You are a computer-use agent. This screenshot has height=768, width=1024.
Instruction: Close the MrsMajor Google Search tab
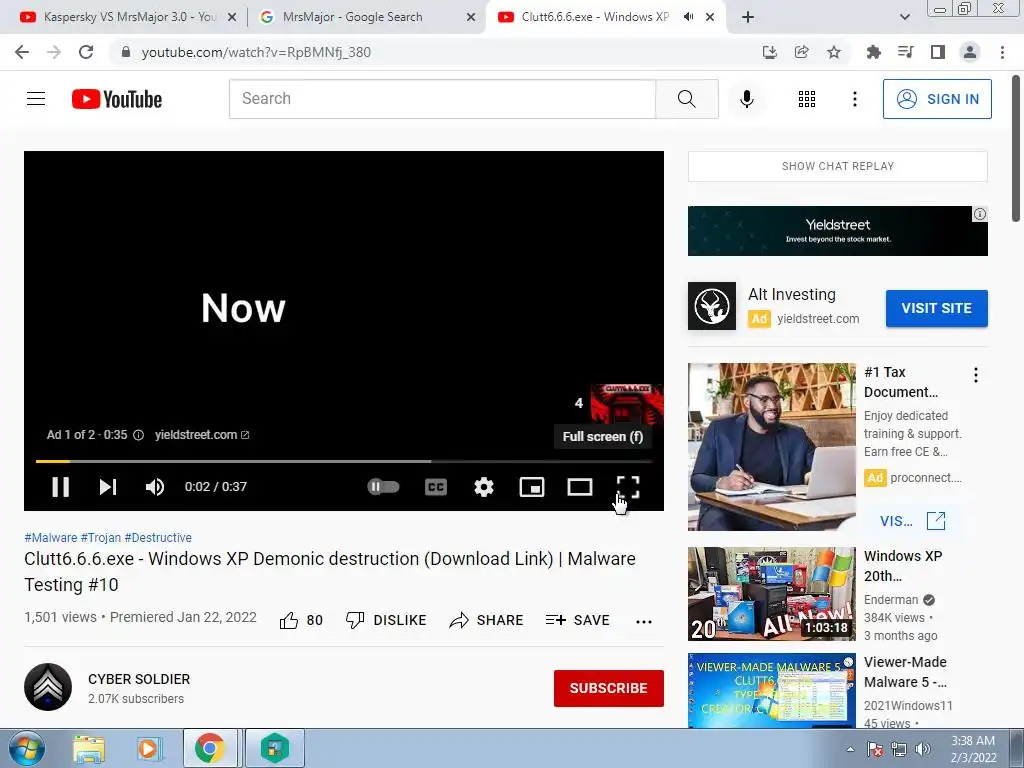471,18
